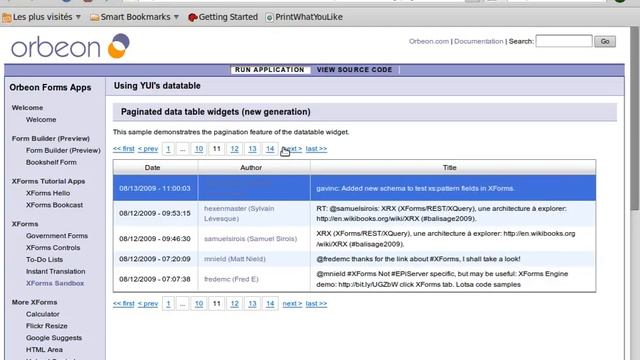This screenshot has height=360, width=640.
Task: Select page 10 in top paginator
Action: [199, 149]
